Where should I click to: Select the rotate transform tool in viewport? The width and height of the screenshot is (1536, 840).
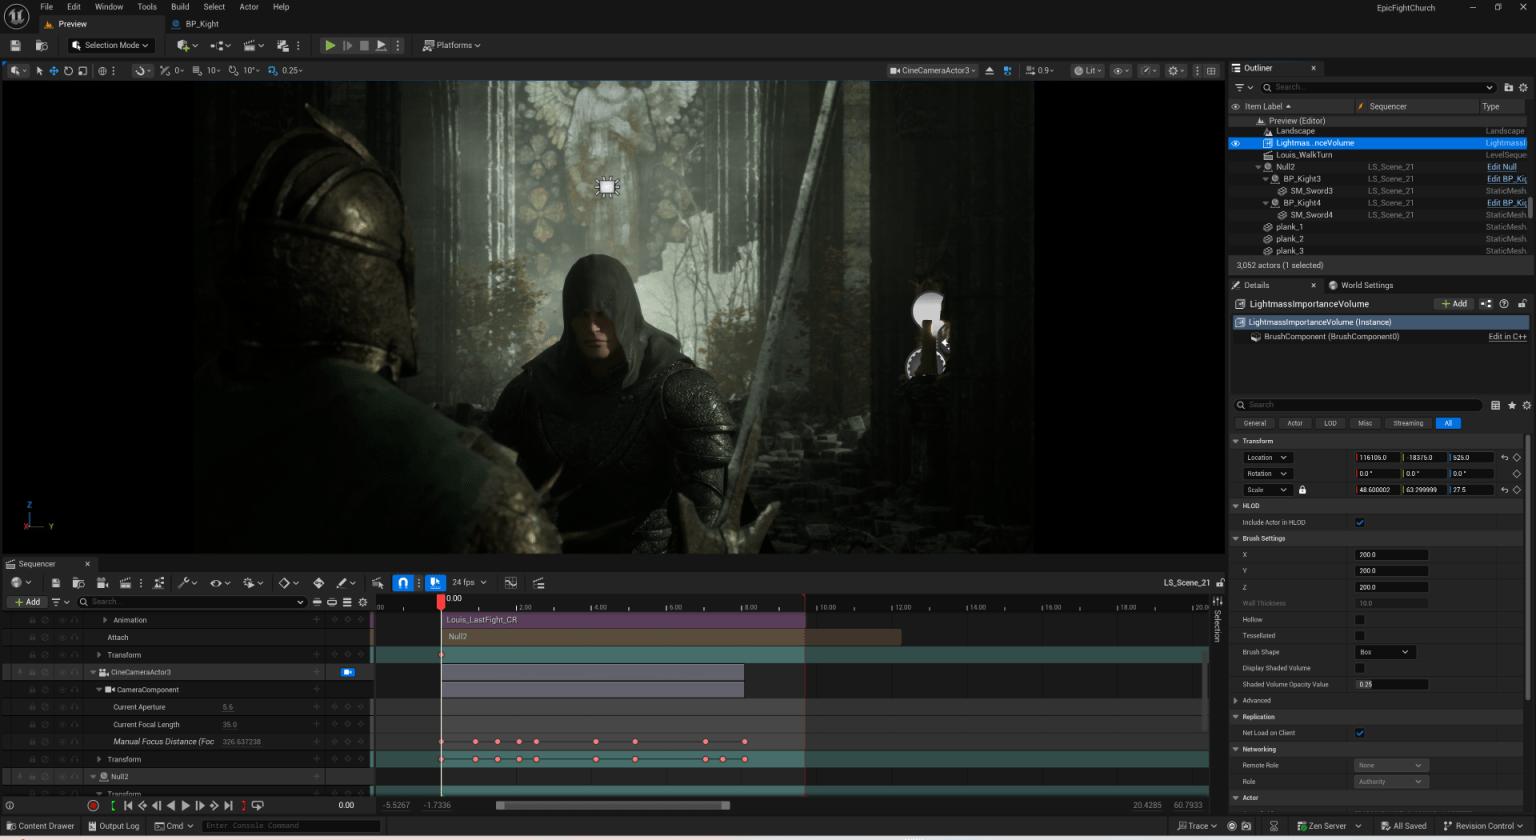68,71
